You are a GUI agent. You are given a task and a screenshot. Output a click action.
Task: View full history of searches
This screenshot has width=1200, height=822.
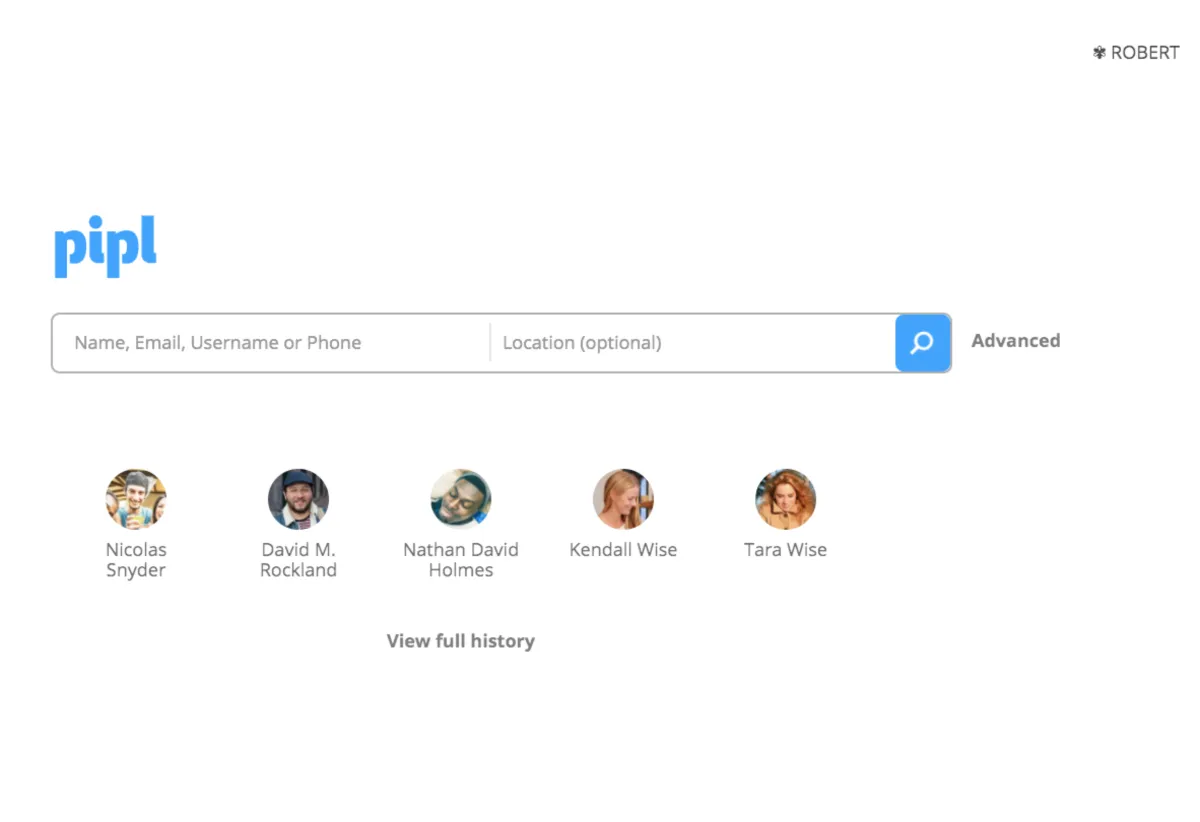click(x=461, y=641)
